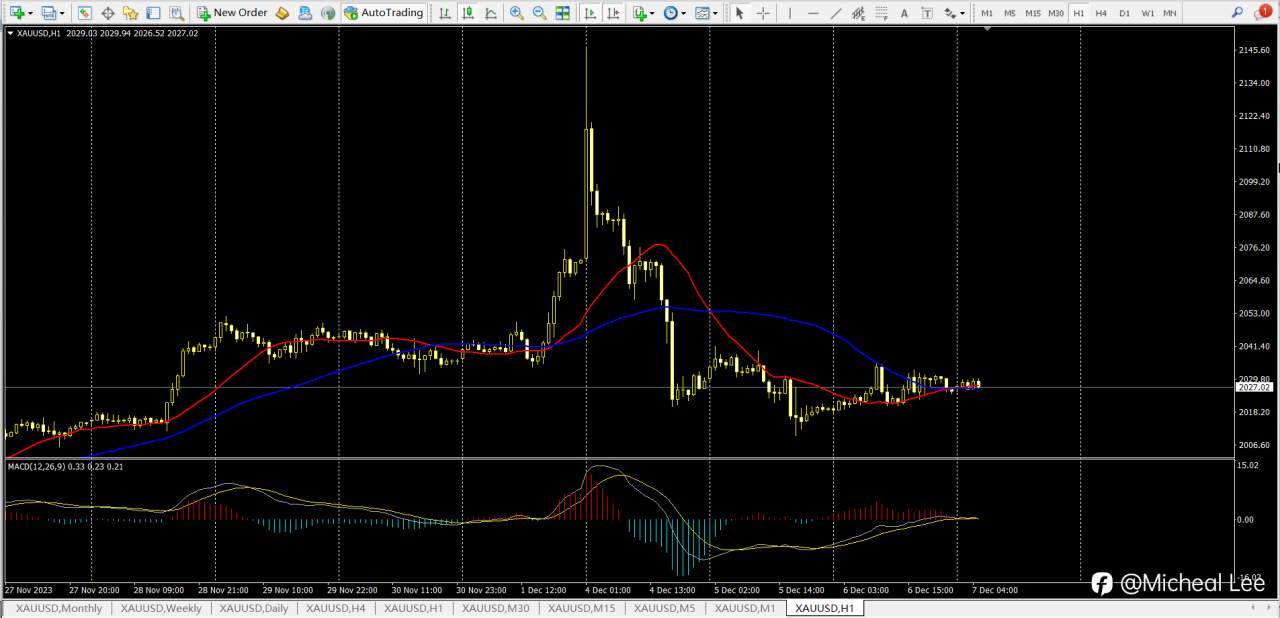This screenshot has width=1280, height=618.
Task: Open the XAUUSD,Daily chart tab
Action: 254,608
